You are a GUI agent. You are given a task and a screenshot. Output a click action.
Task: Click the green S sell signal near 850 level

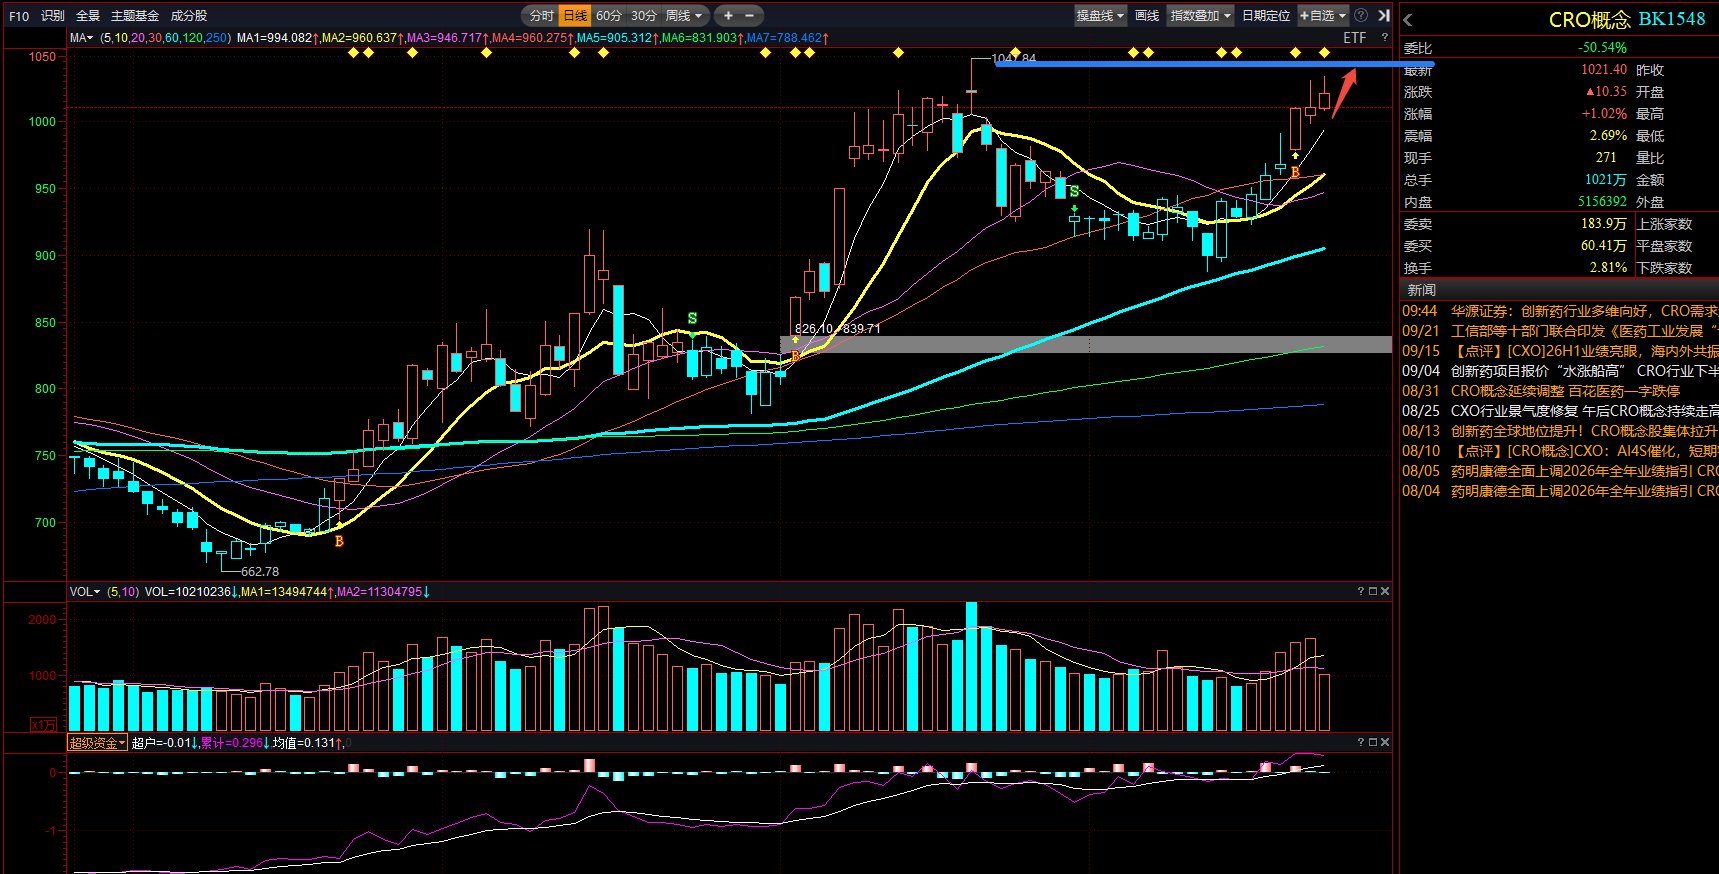tap(692, 318)
